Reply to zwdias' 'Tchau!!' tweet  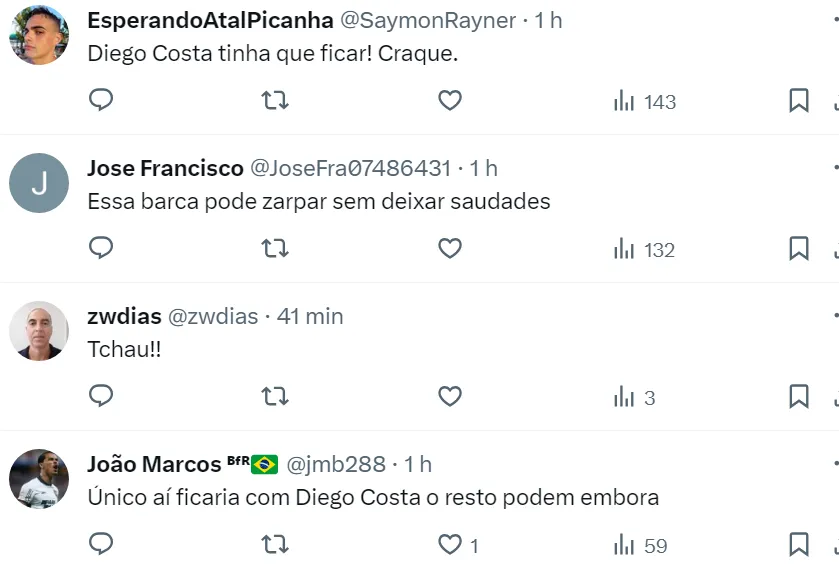[x=101, y=396]
